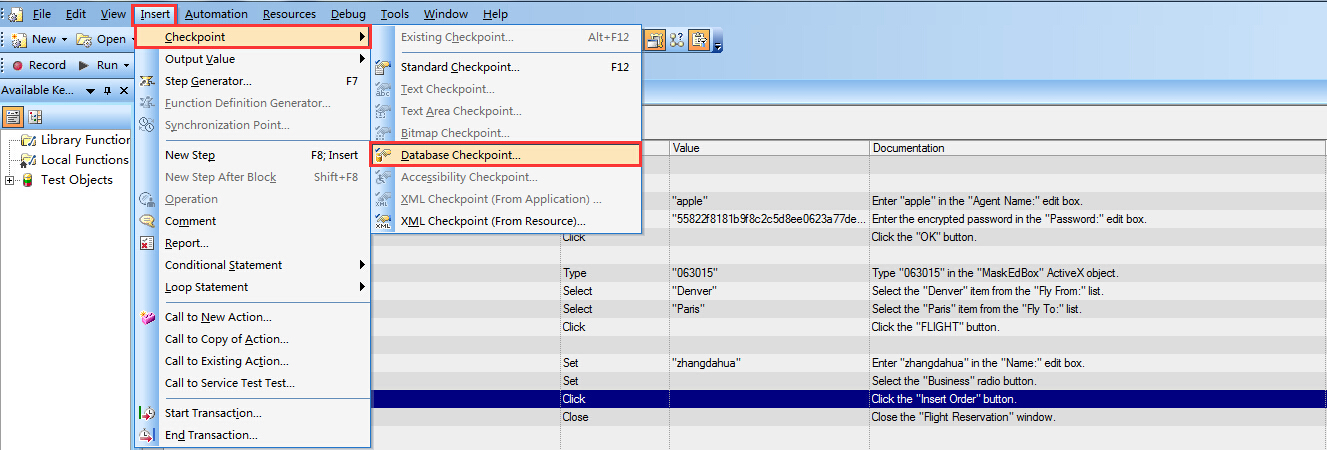Open the View menu
The image size is (1327, 450).
tap(113, 14)
